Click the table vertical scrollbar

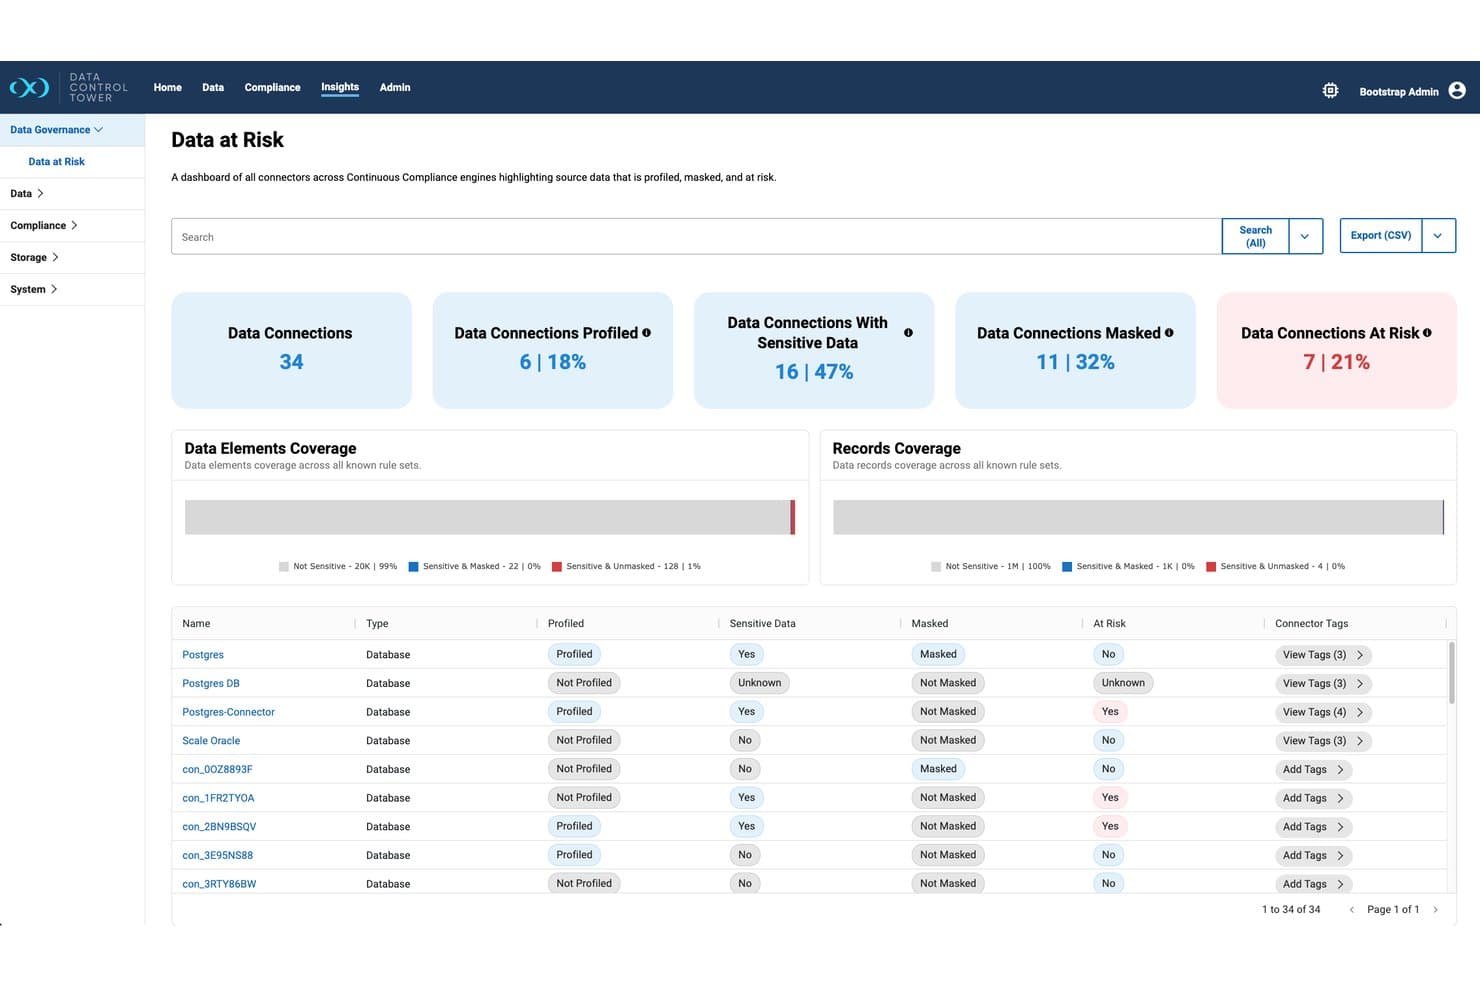coord(1451,672)
